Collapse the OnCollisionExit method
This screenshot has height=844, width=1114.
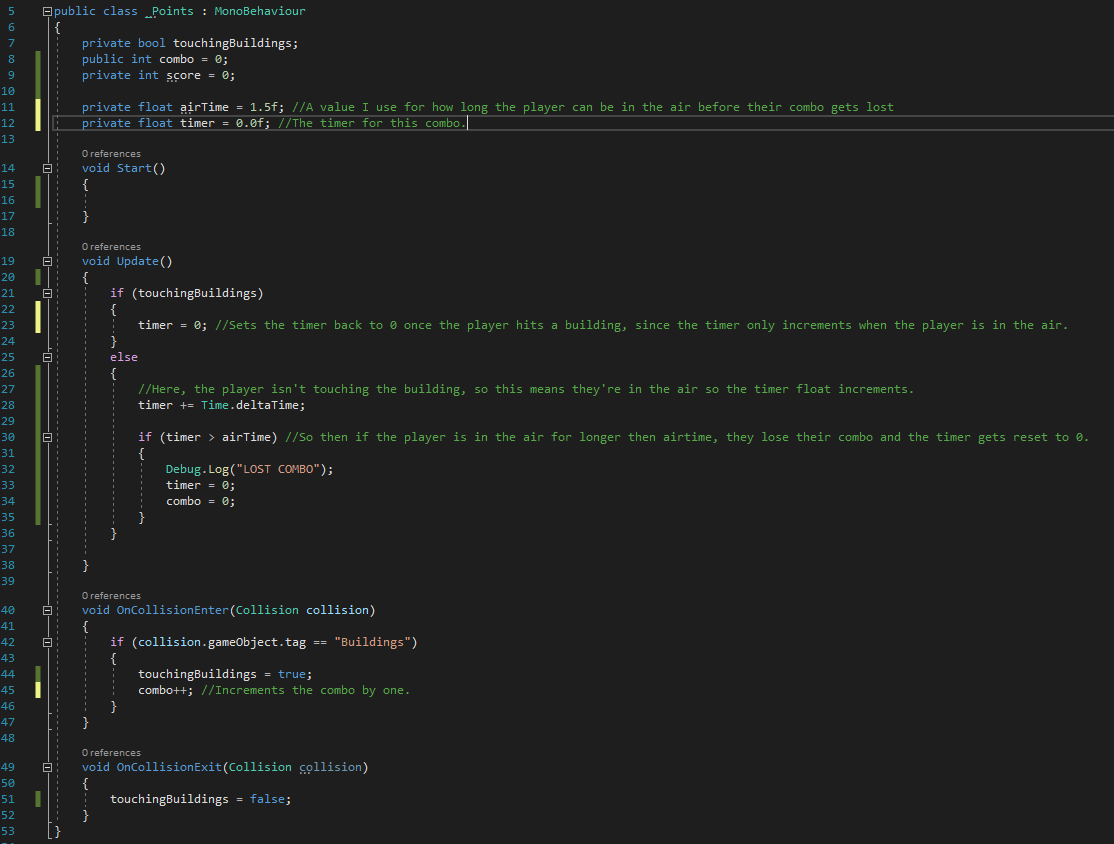tap(47, 767)
